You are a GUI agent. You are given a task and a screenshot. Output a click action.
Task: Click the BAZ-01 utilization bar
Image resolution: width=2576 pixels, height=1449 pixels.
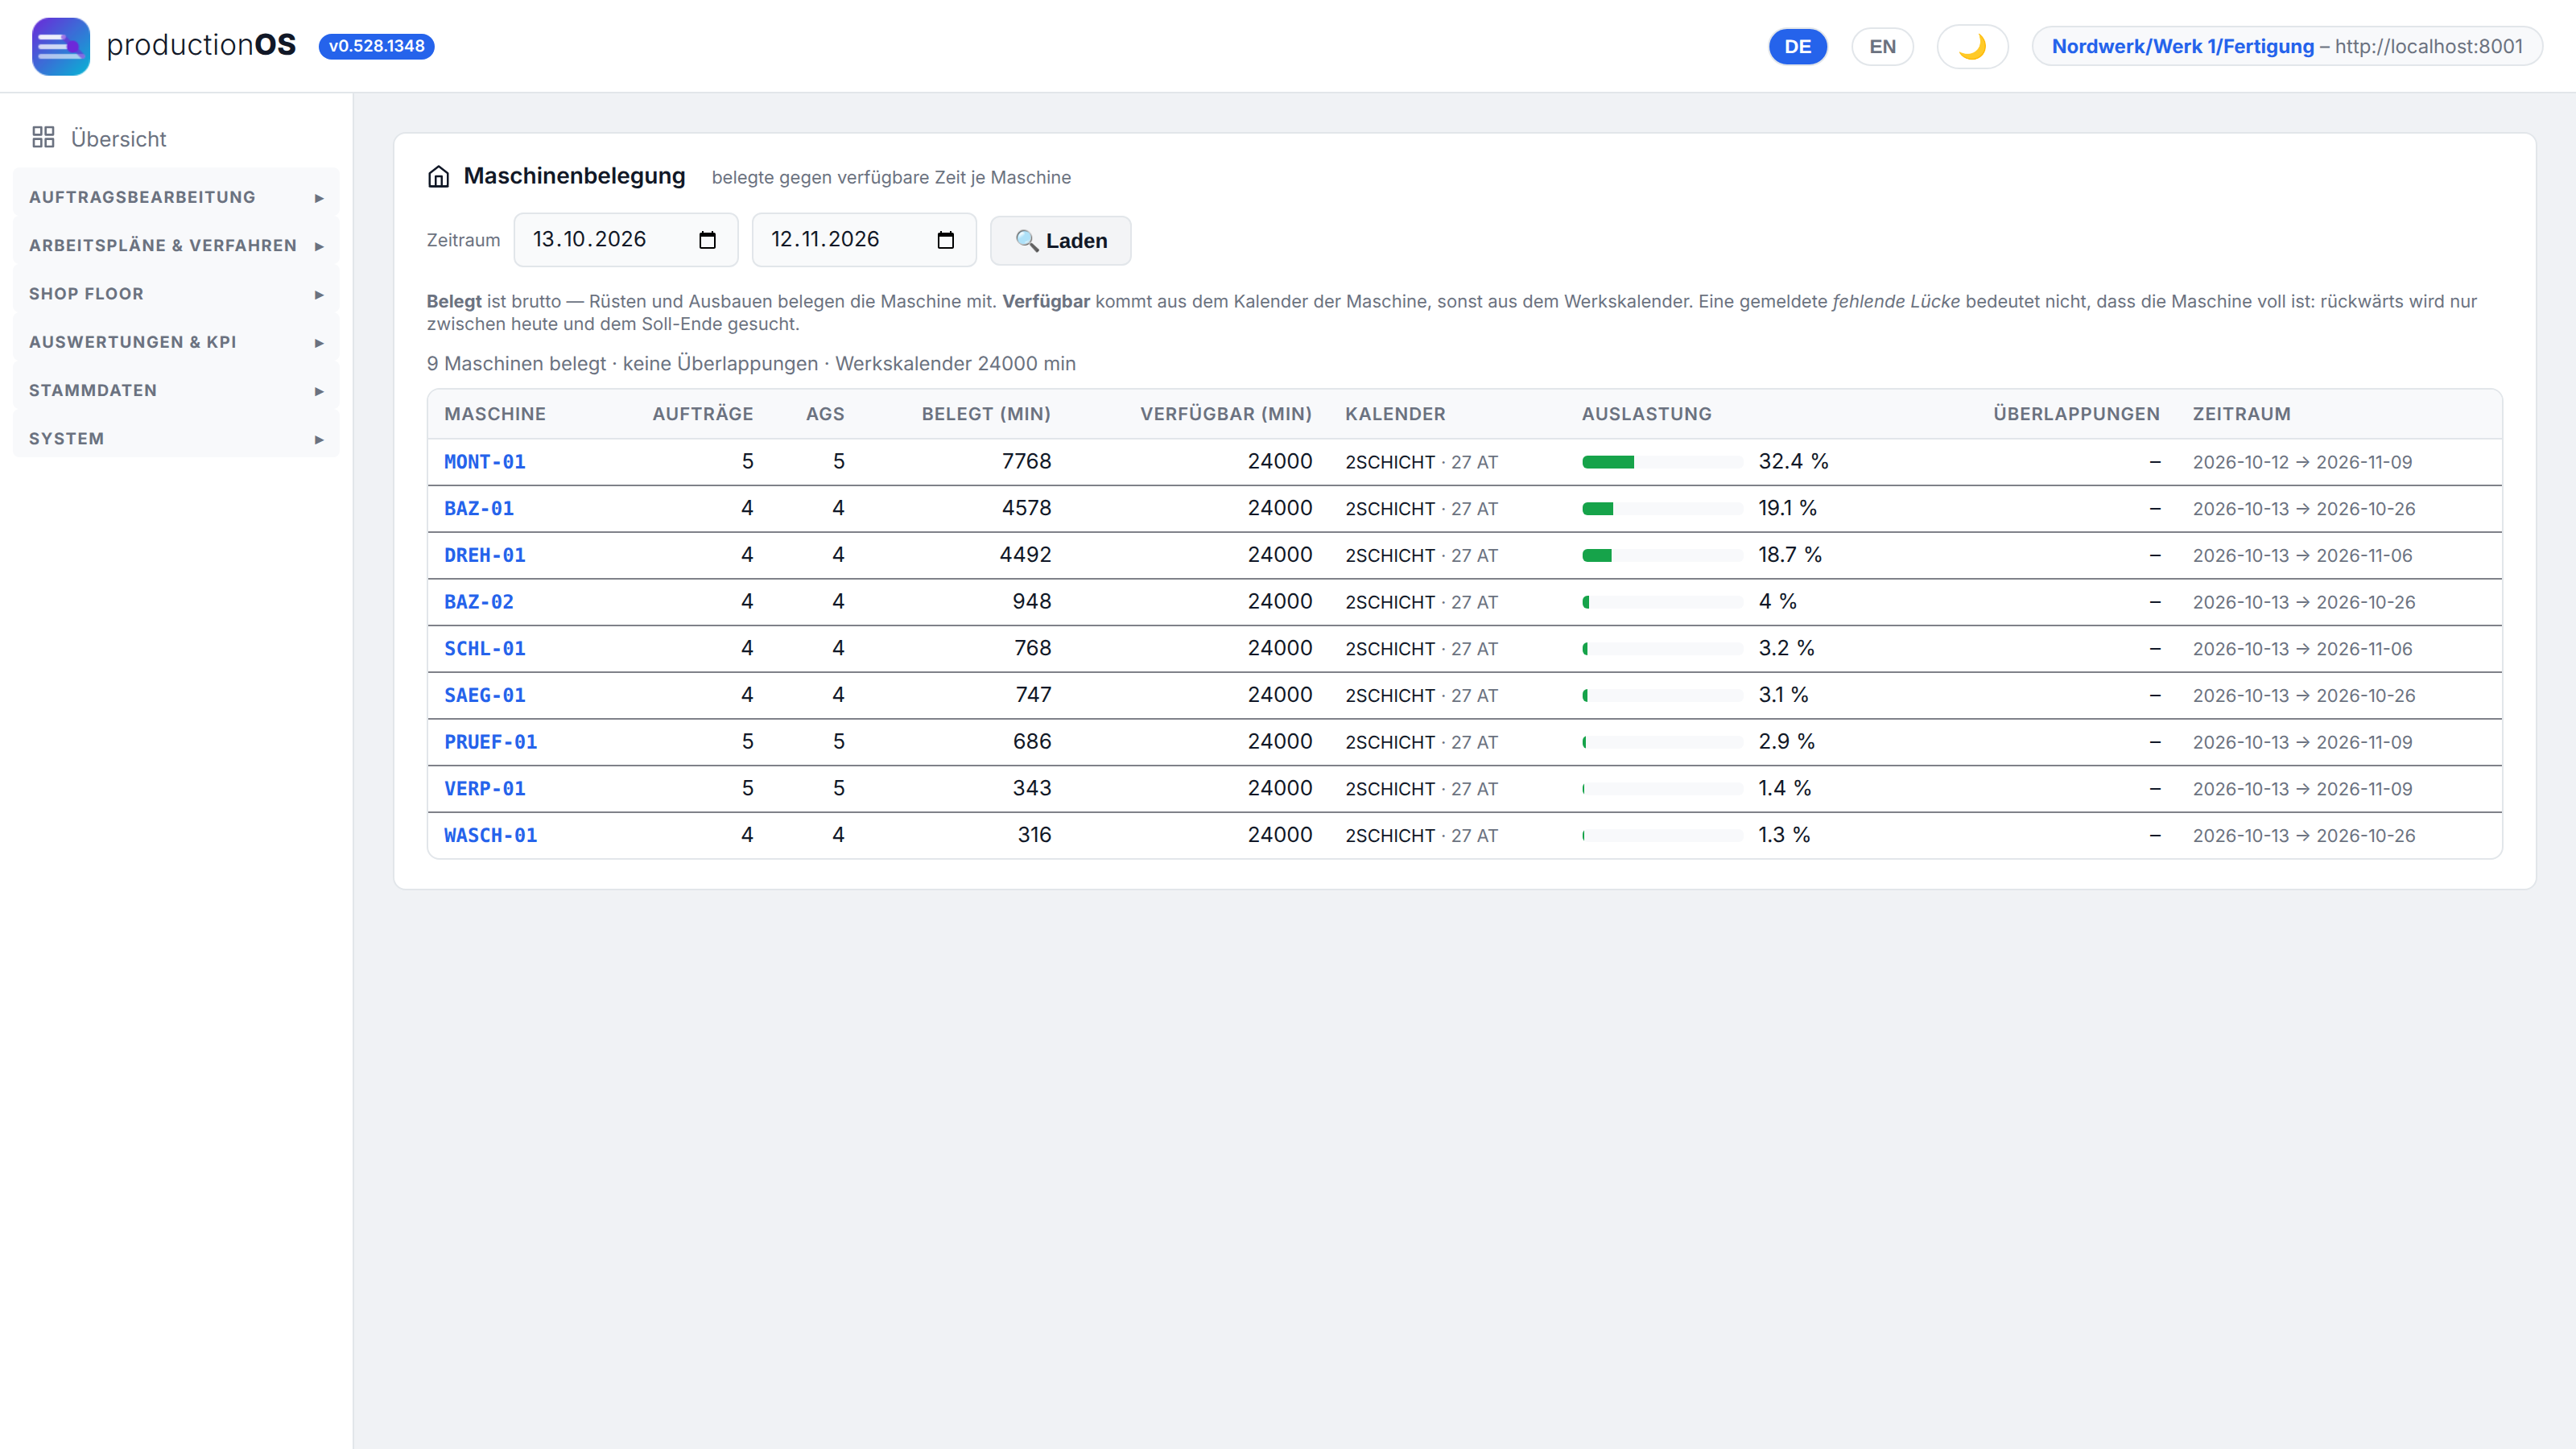(x=1662, y=509)
